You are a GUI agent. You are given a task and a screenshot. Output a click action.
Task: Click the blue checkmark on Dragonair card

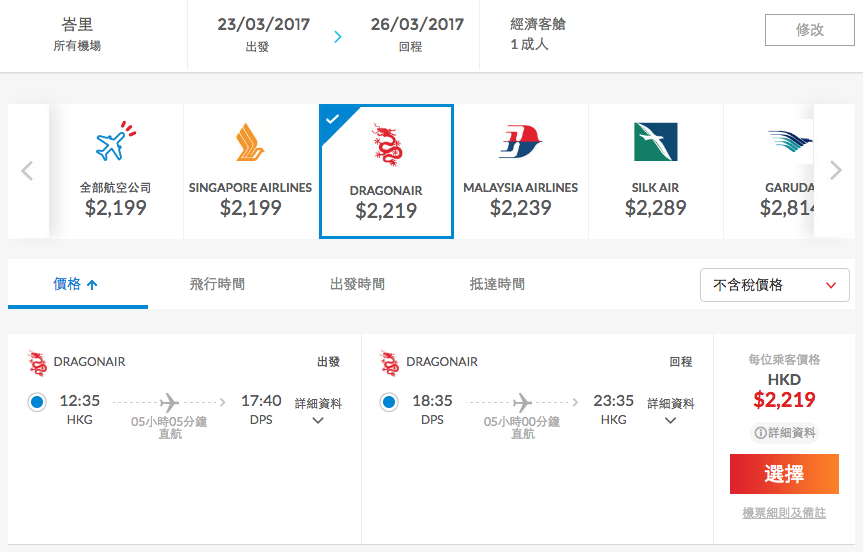coord(332,119)
